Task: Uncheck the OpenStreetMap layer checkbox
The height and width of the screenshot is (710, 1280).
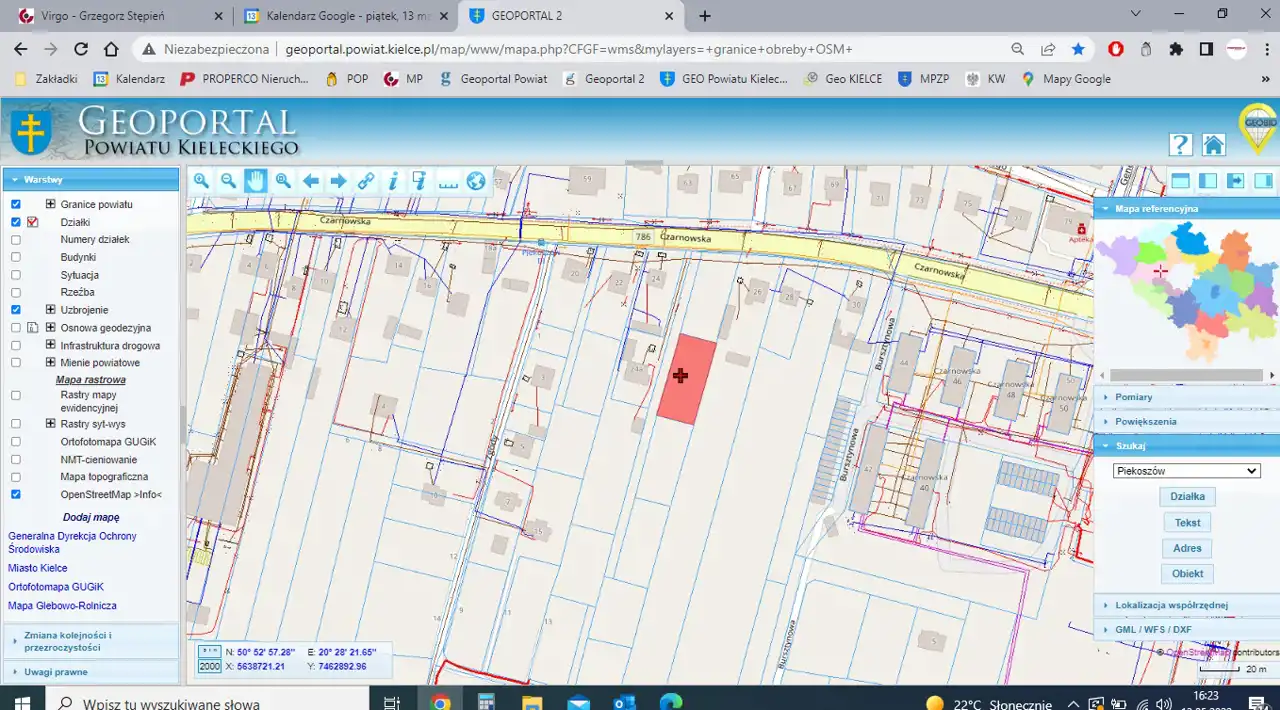Action: (16, 494)
